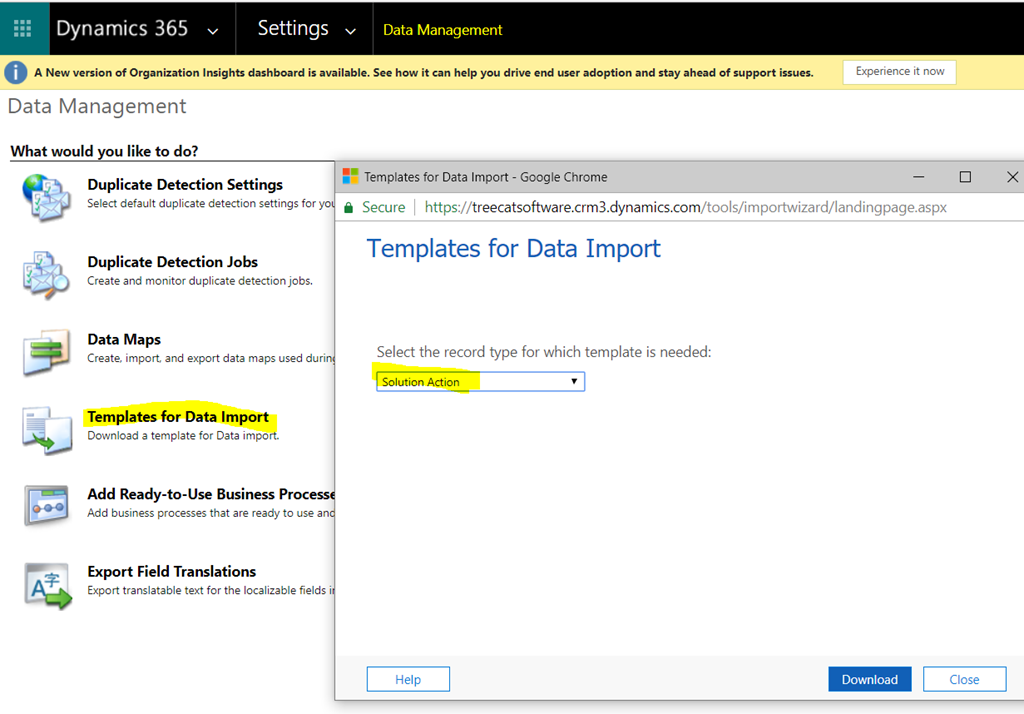
Task: Click the popup URL address bar
Action: pyautogui.click(x=685, y=208)
